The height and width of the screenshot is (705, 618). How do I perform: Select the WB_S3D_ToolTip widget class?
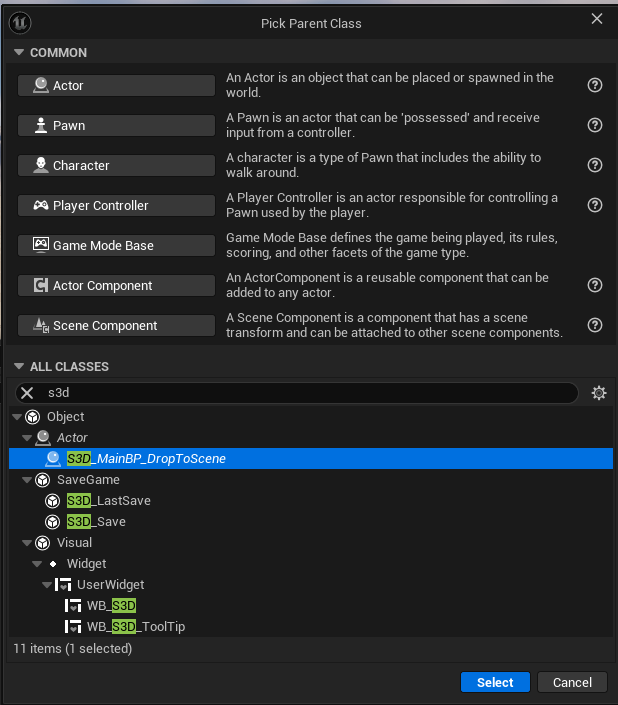point(311,626)
